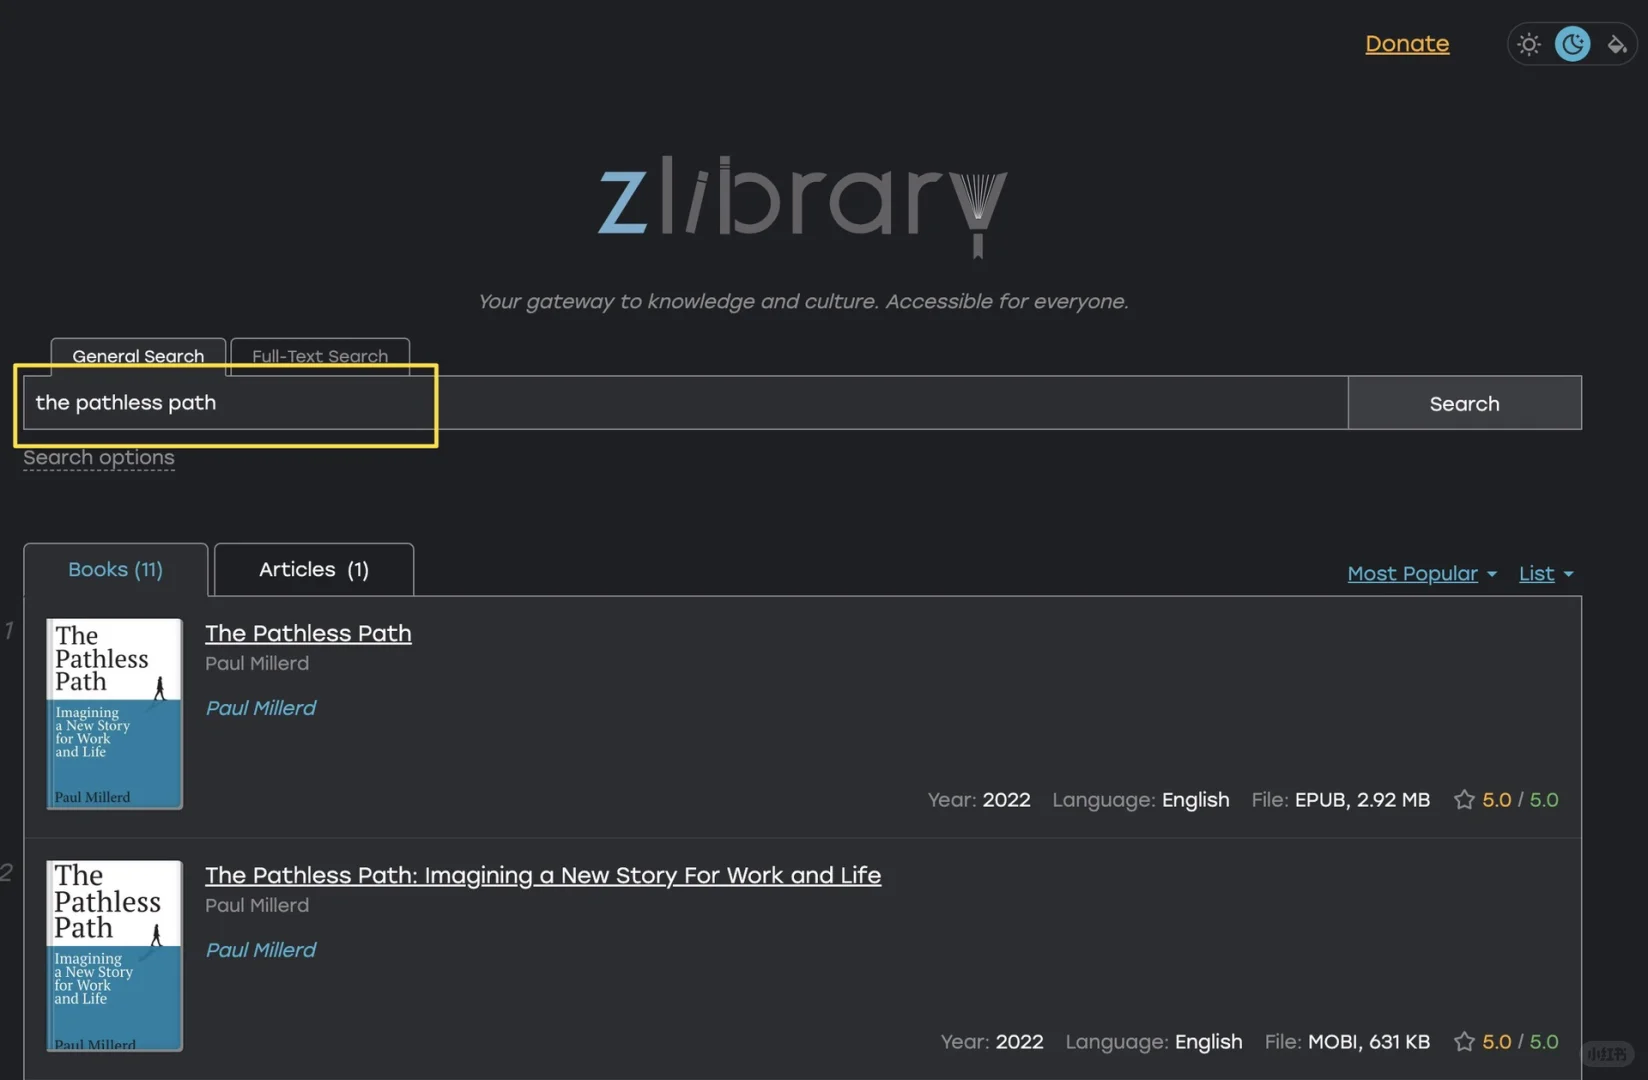The width and height of the screenshot is (1648, 1080).
Task: Open 'The Pathless Path: Imagining a New Story' link
Action: (x=543, y=875)
